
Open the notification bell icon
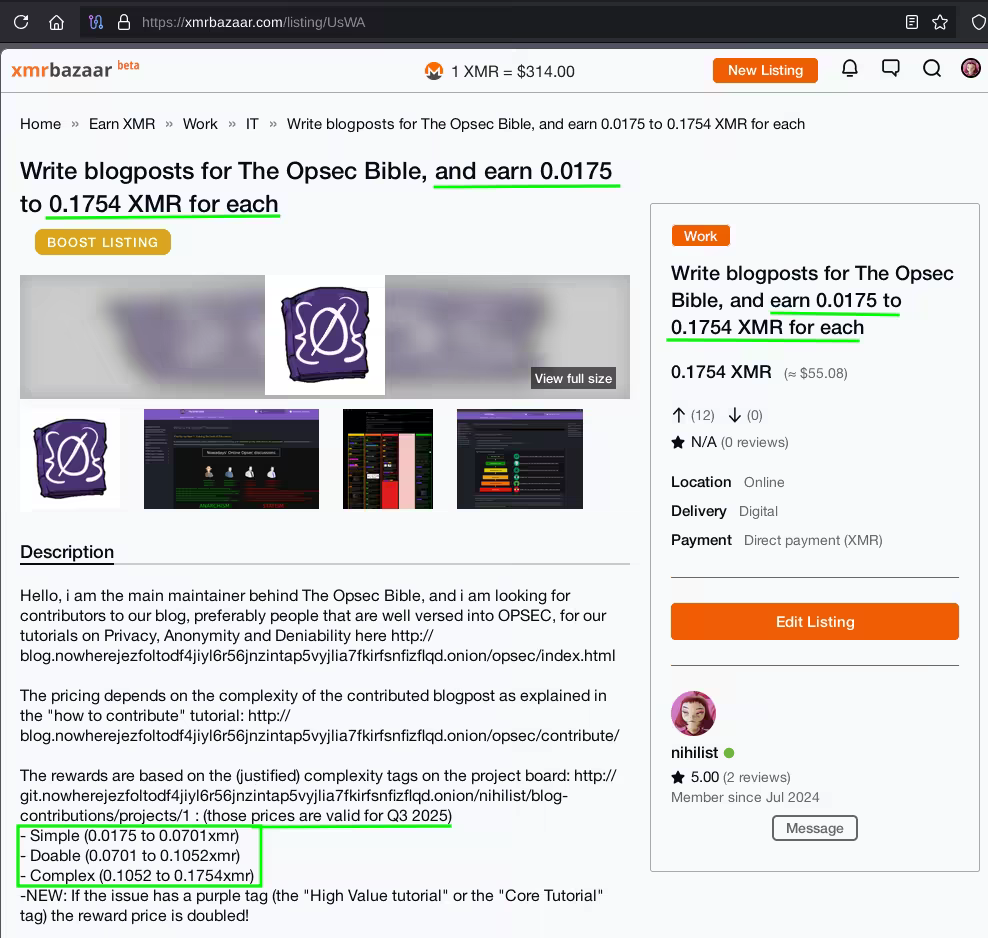(850, 69)
